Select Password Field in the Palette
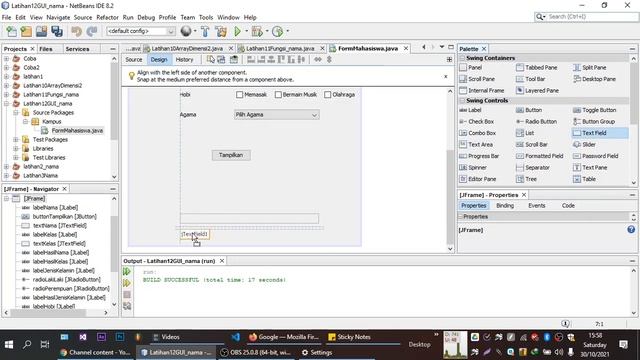The image size is (640, 360). (x=596, y=156)
